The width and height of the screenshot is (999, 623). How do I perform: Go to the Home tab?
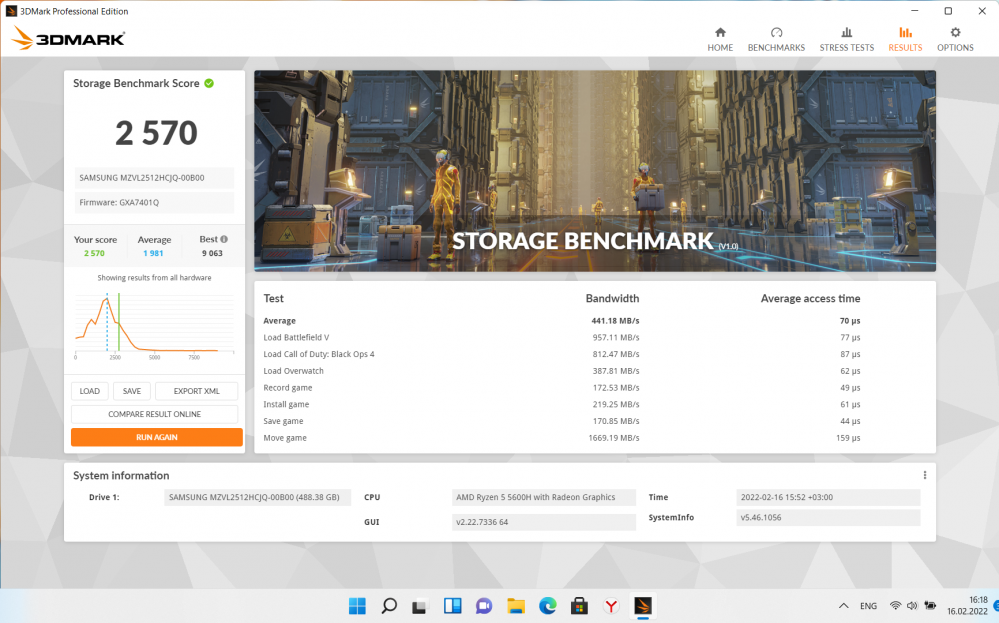(x=720, y=39)
